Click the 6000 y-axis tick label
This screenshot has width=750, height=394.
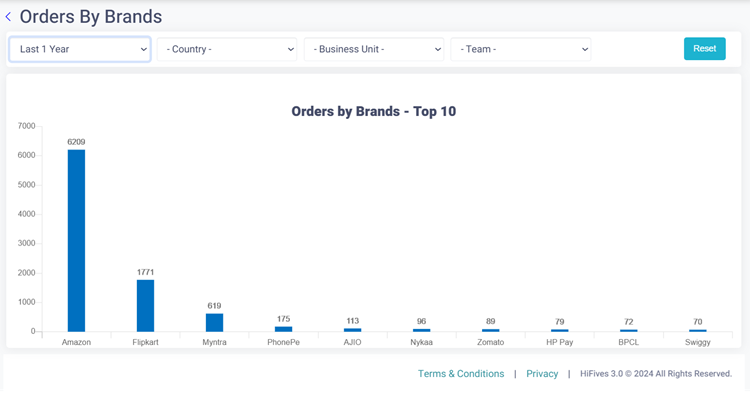point(26,155)
